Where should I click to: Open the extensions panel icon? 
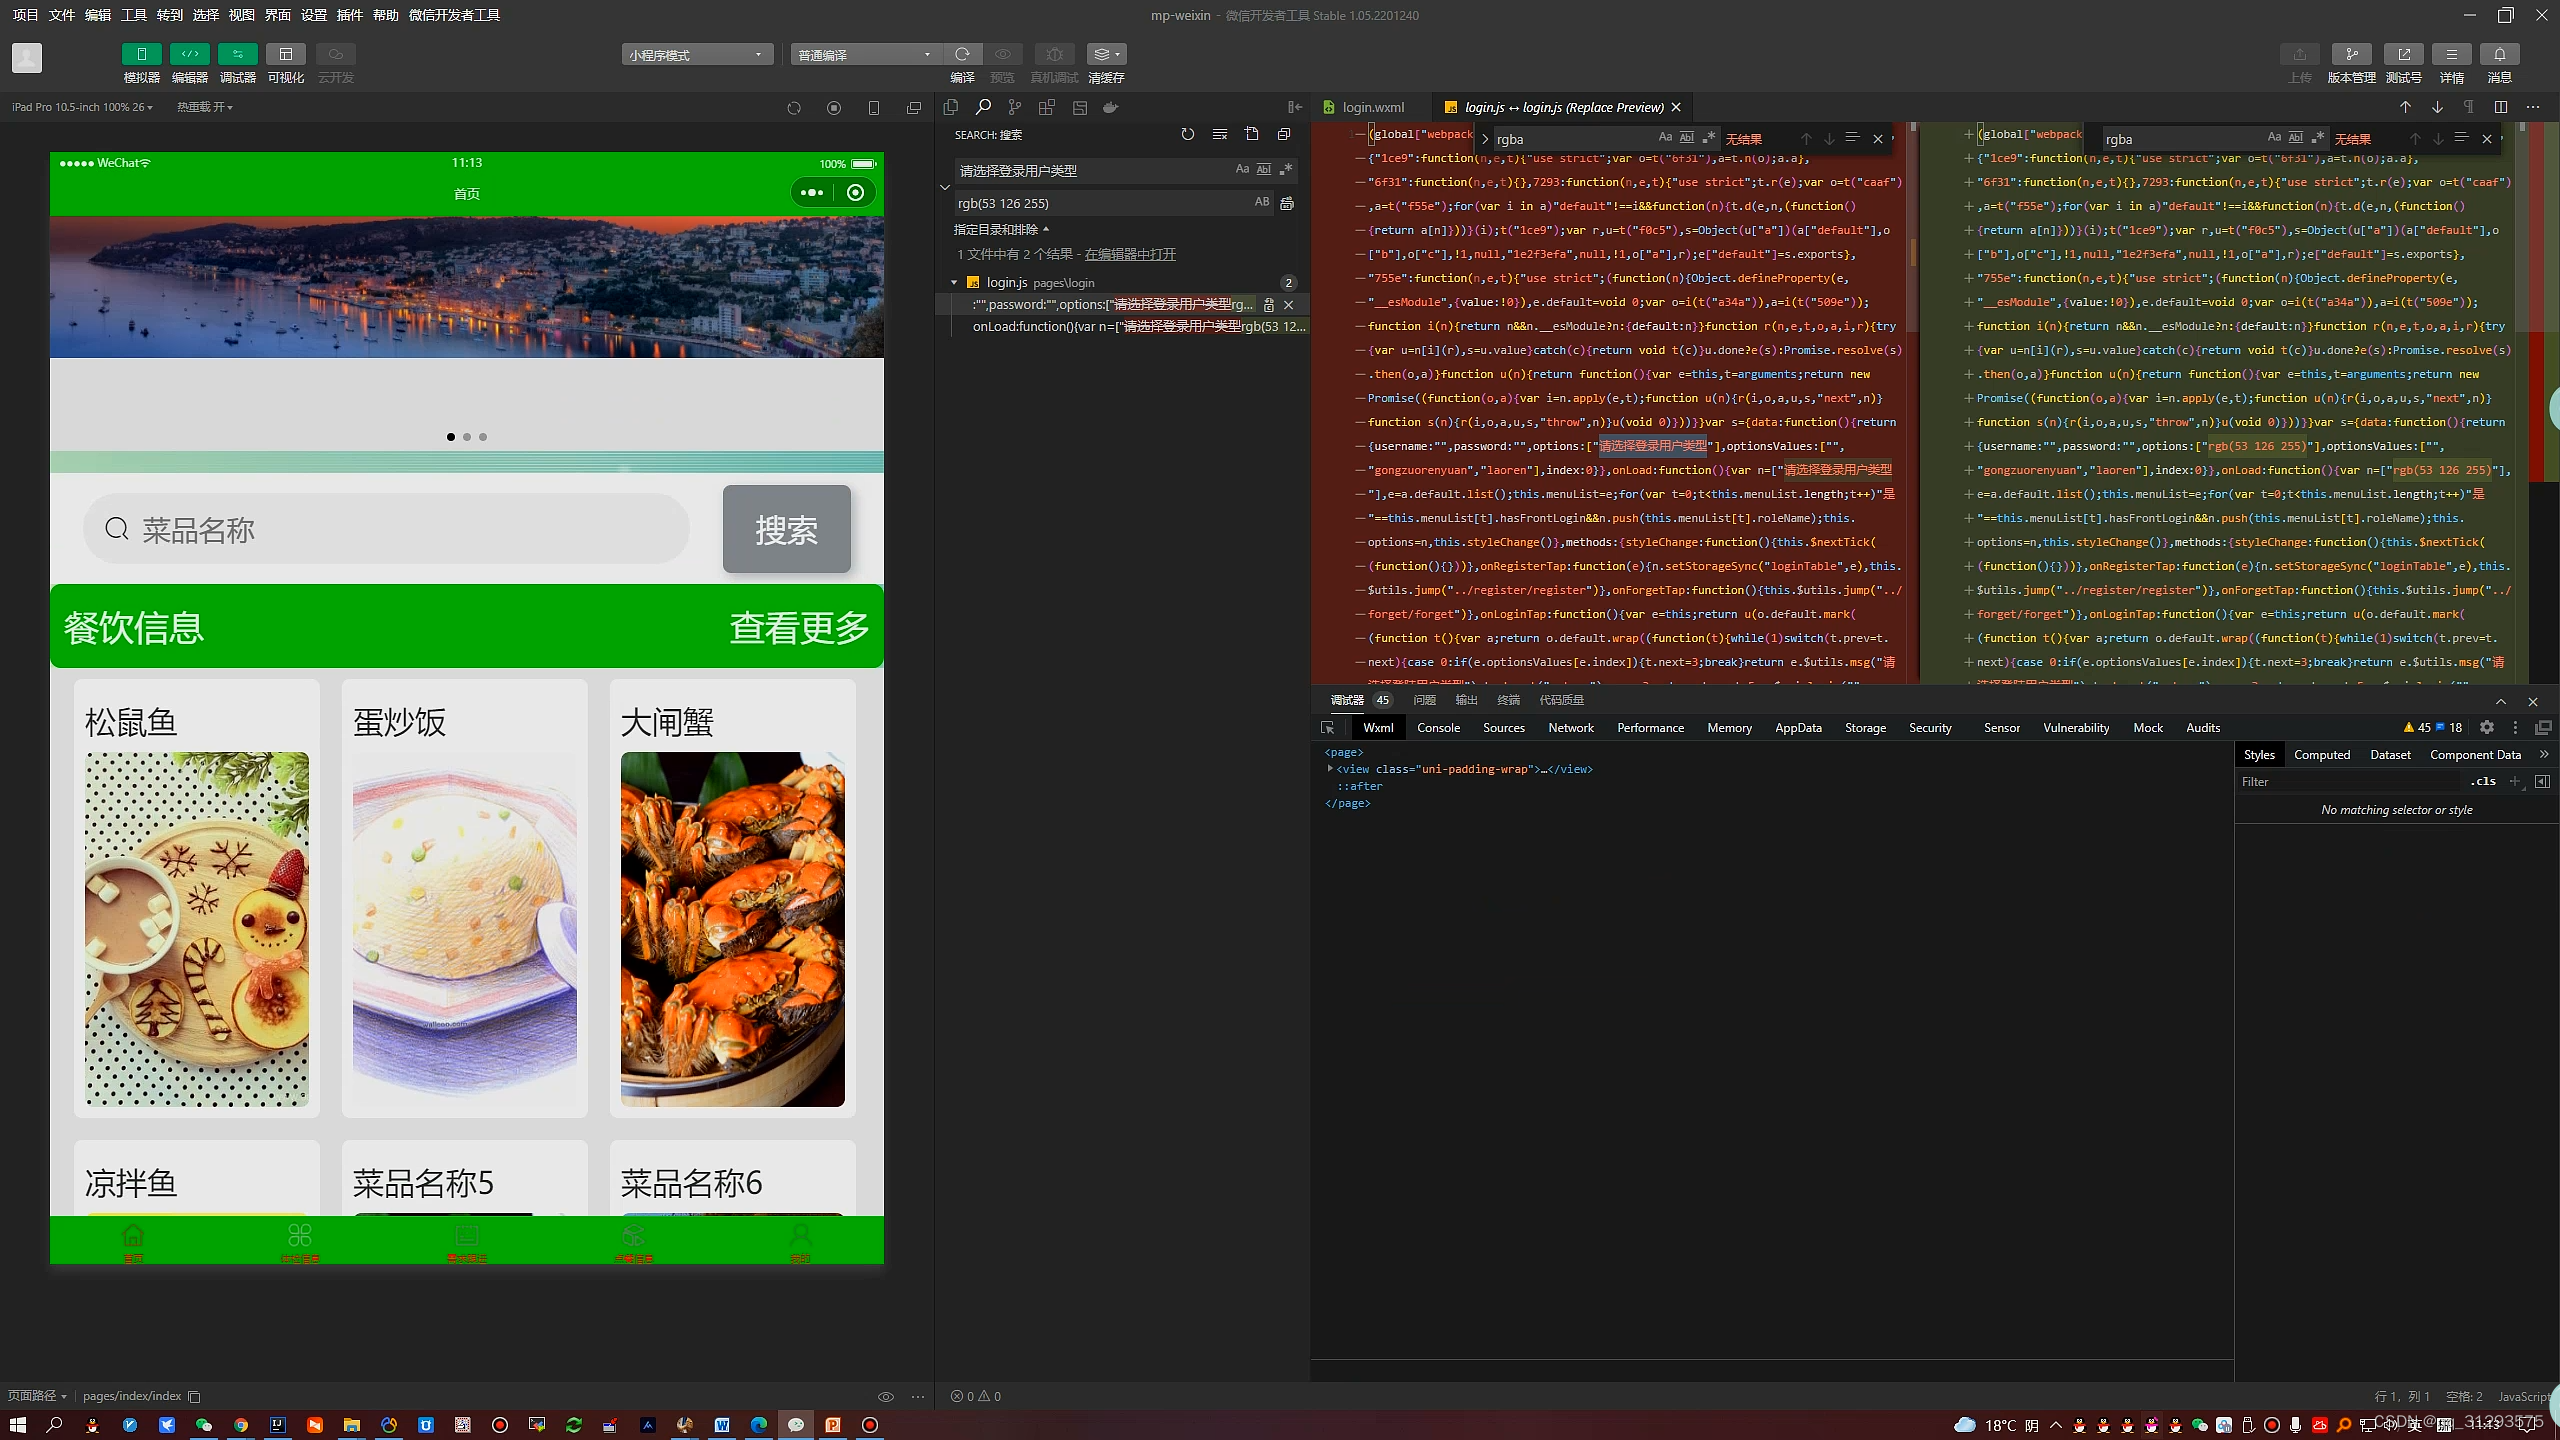tap(1047, 107)
